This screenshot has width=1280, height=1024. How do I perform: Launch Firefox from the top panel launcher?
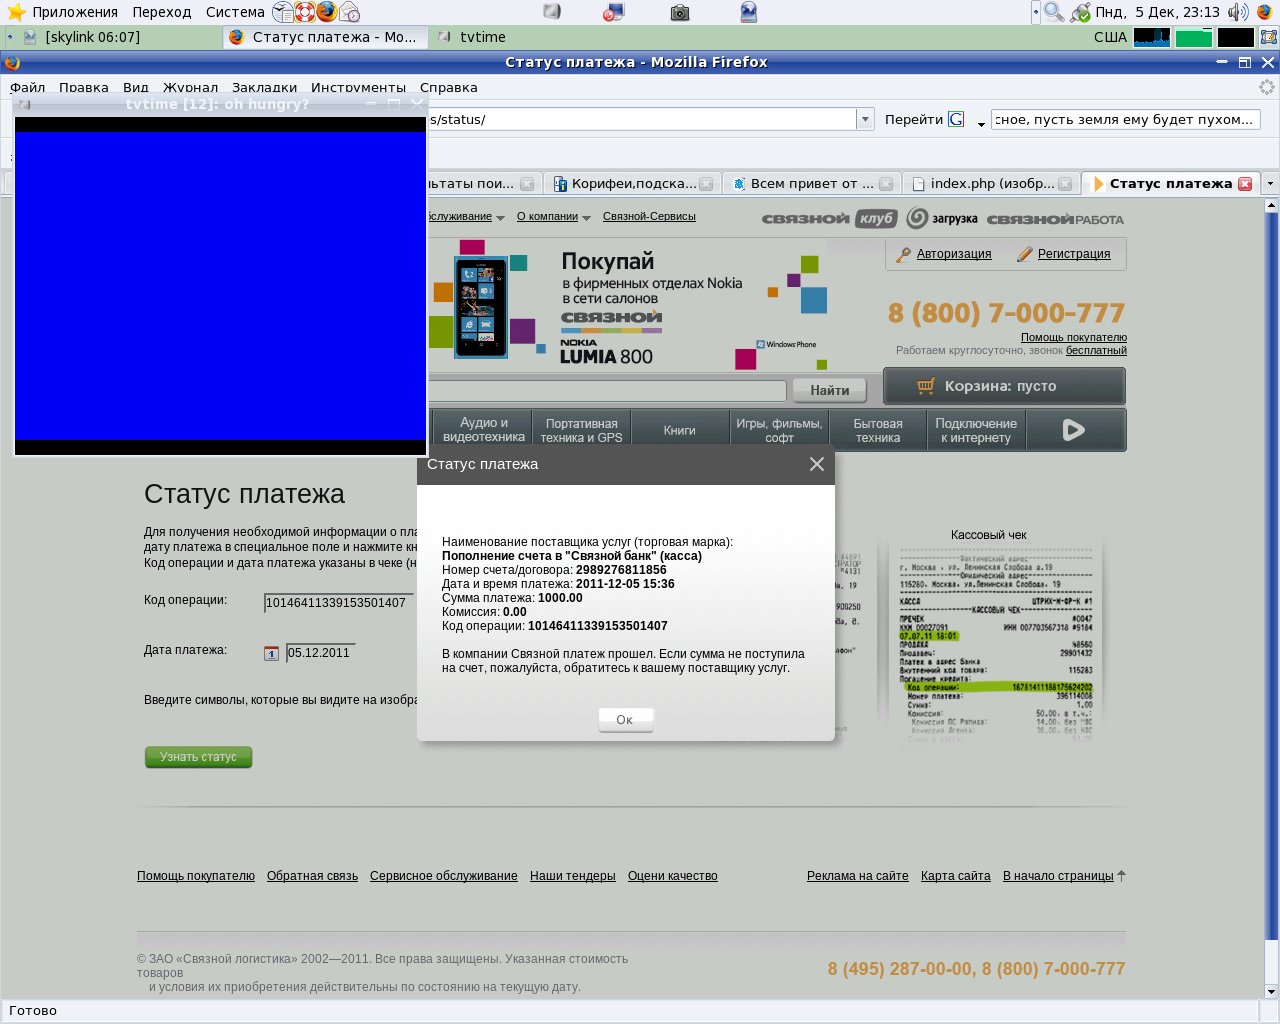[x=327, y=12]
